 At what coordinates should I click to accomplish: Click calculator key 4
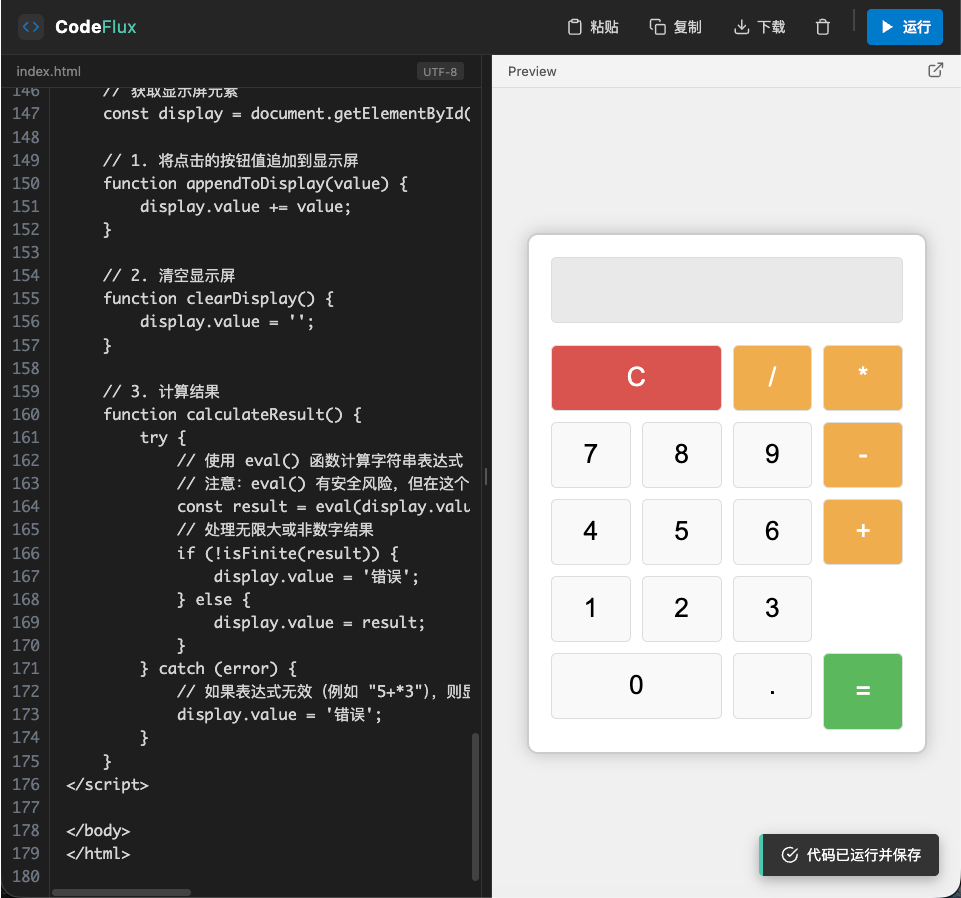pyautogui.click(x=590, y=531)
